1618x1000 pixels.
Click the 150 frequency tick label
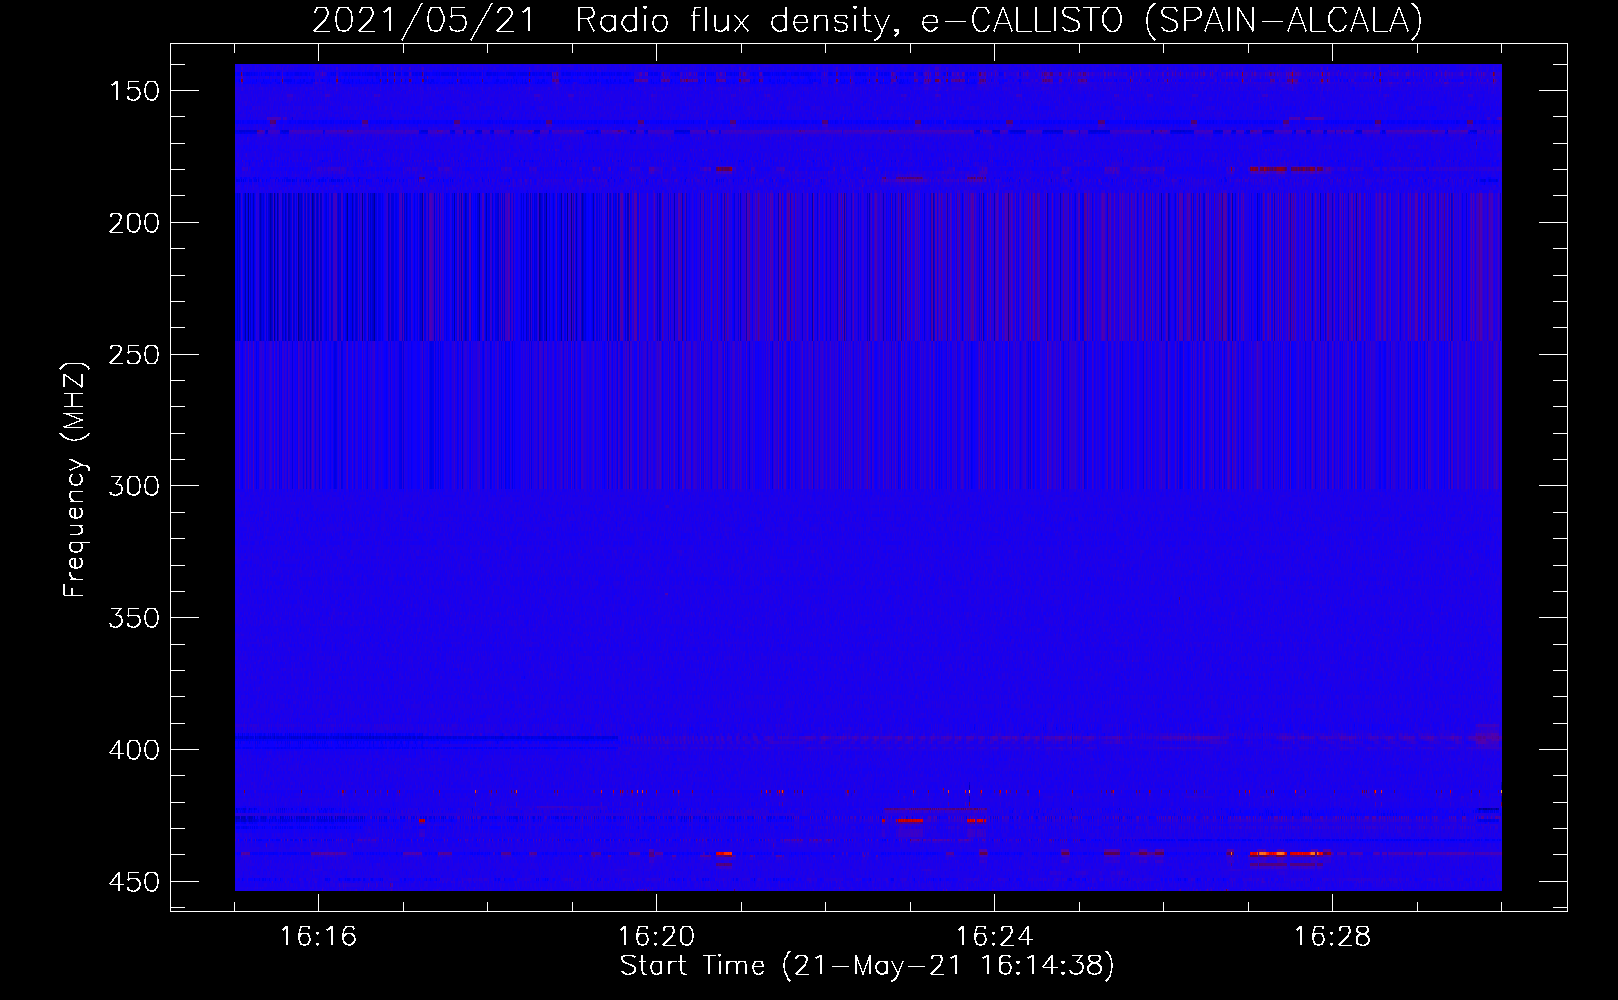[134, 91]
